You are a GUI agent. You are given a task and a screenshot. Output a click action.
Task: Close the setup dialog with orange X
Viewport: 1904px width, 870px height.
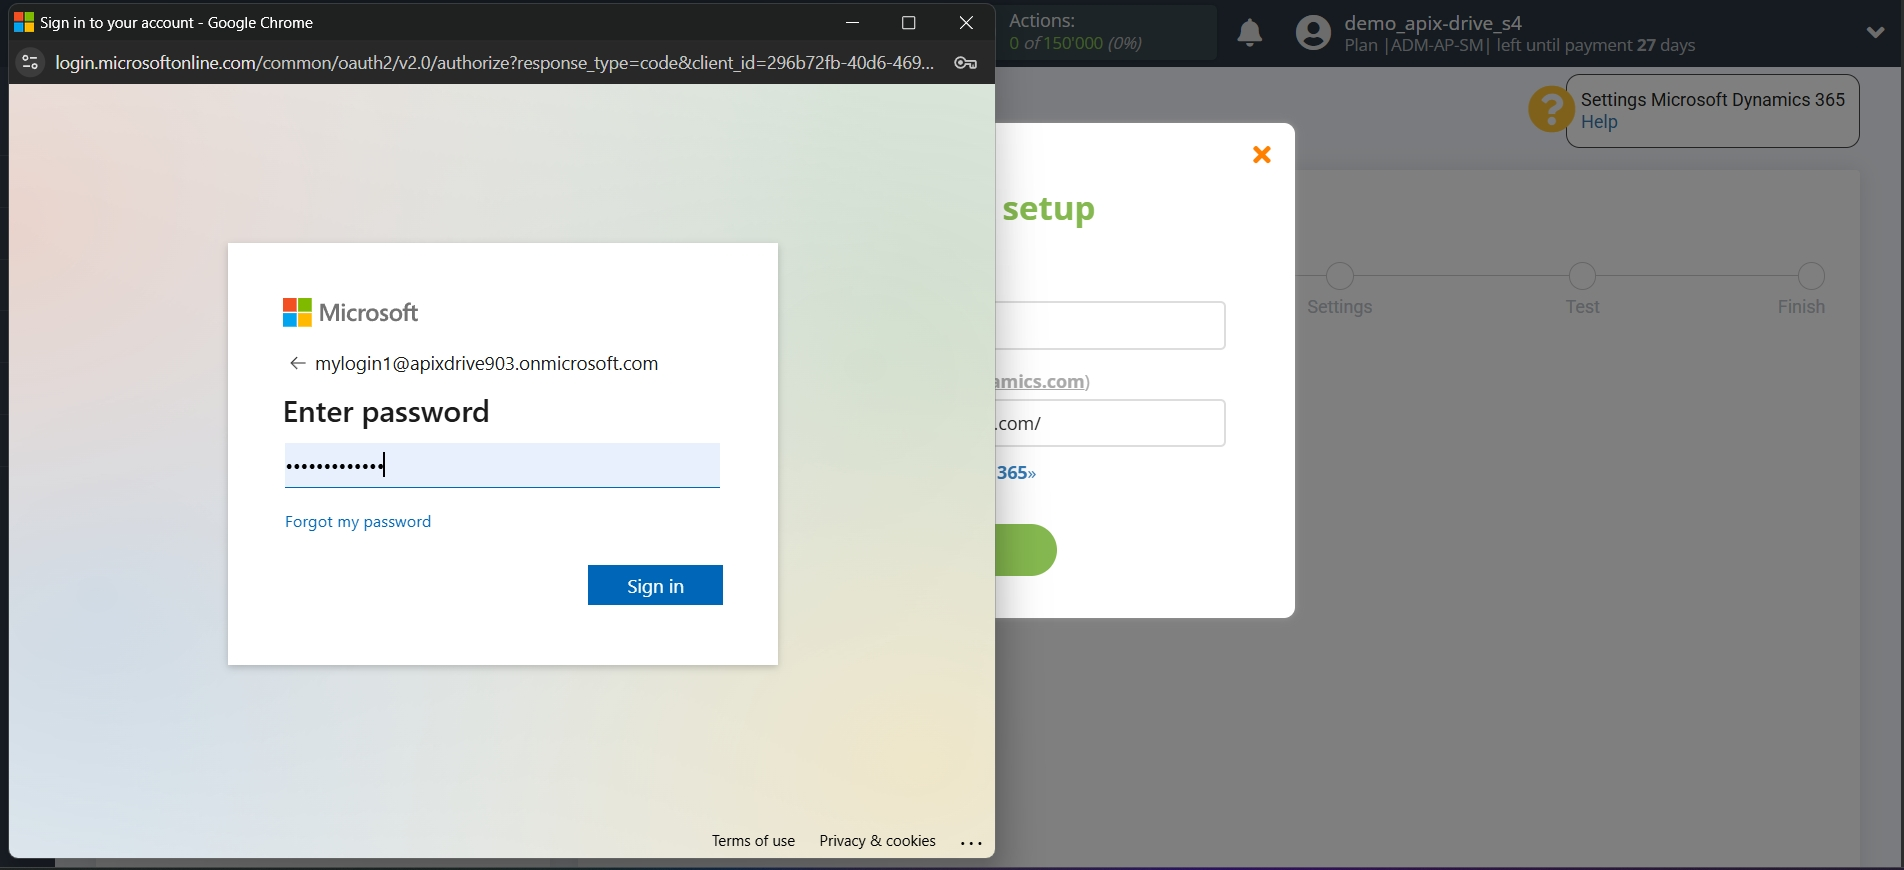pyautogui.click(x=1262, y=154)
